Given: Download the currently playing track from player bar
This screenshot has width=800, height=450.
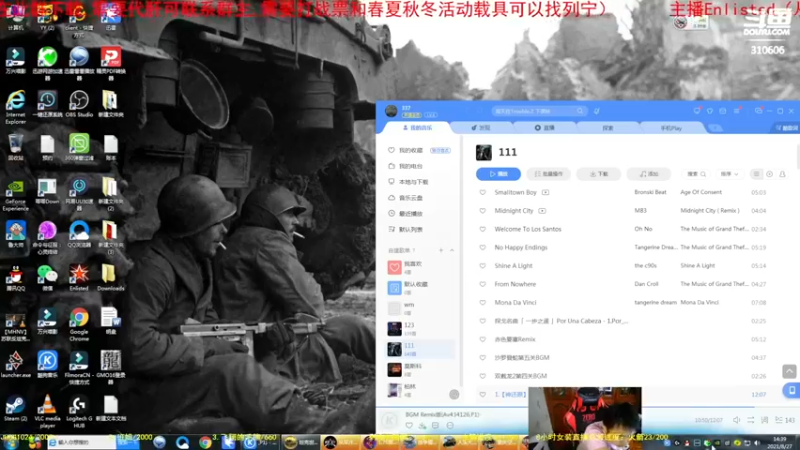Looking at the screenshot, I should [x=422, y=426].
